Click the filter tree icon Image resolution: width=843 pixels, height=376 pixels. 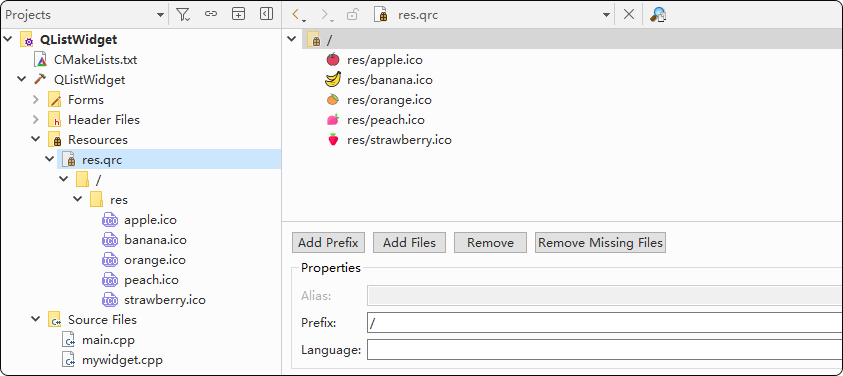click(x=183, y=15)
